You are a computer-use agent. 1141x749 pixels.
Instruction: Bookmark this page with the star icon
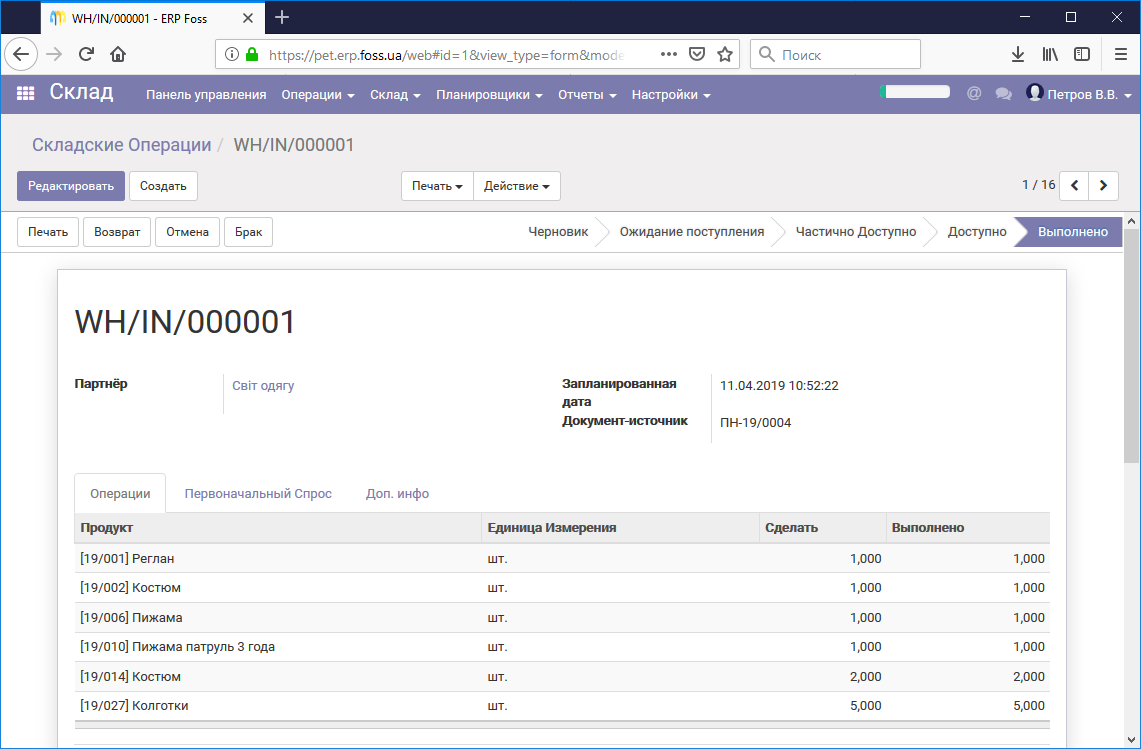click(725, 55)
